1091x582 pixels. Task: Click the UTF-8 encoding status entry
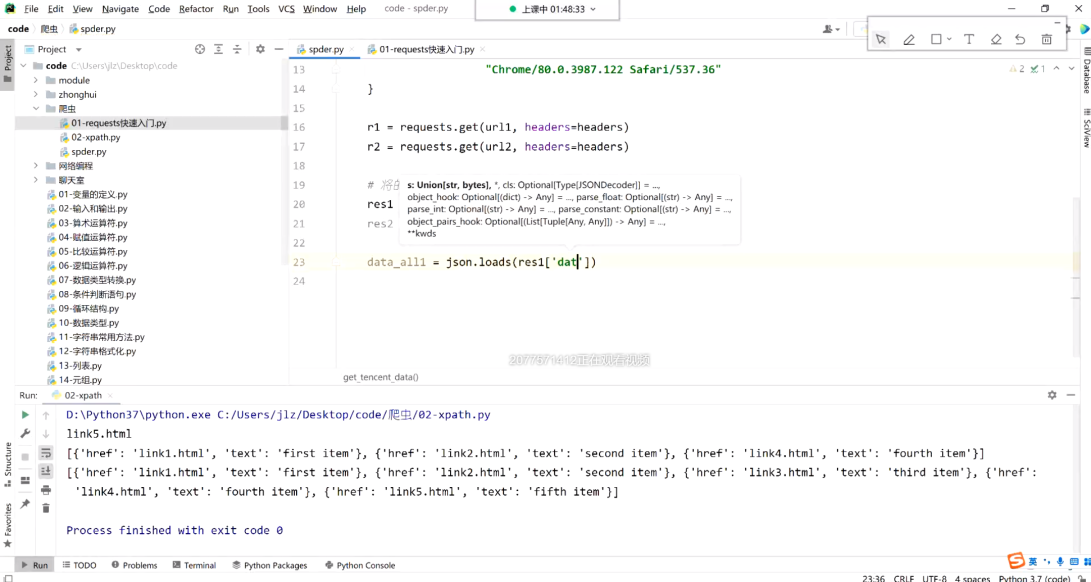[933, 579]
